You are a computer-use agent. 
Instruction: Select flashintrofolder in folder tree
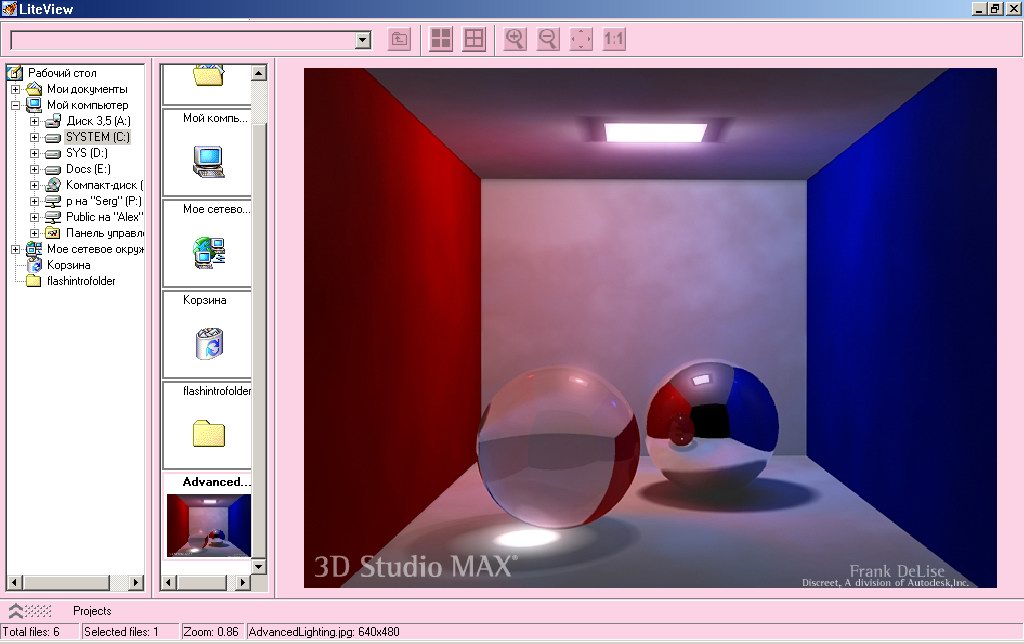[x=81, y=281]
